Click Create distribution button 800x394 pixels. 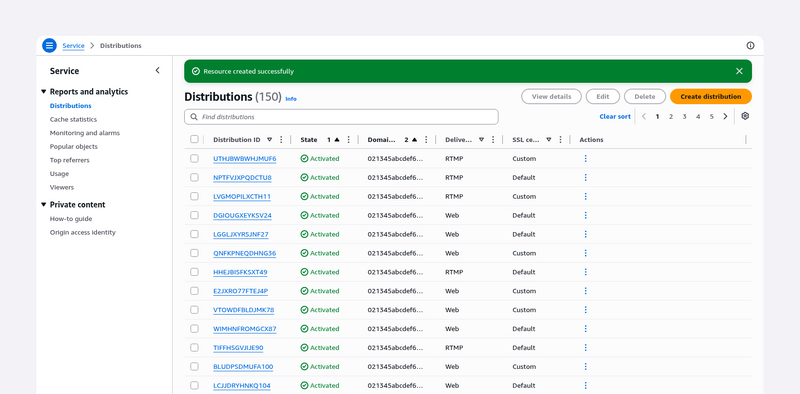[x=711, y=96]
